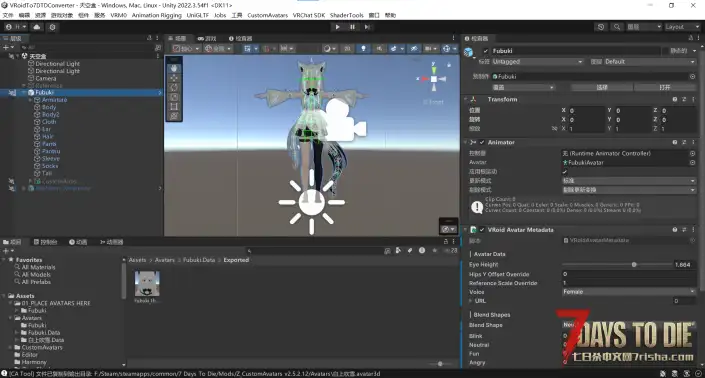Open the Undo History icon

(x=601, y=27)
